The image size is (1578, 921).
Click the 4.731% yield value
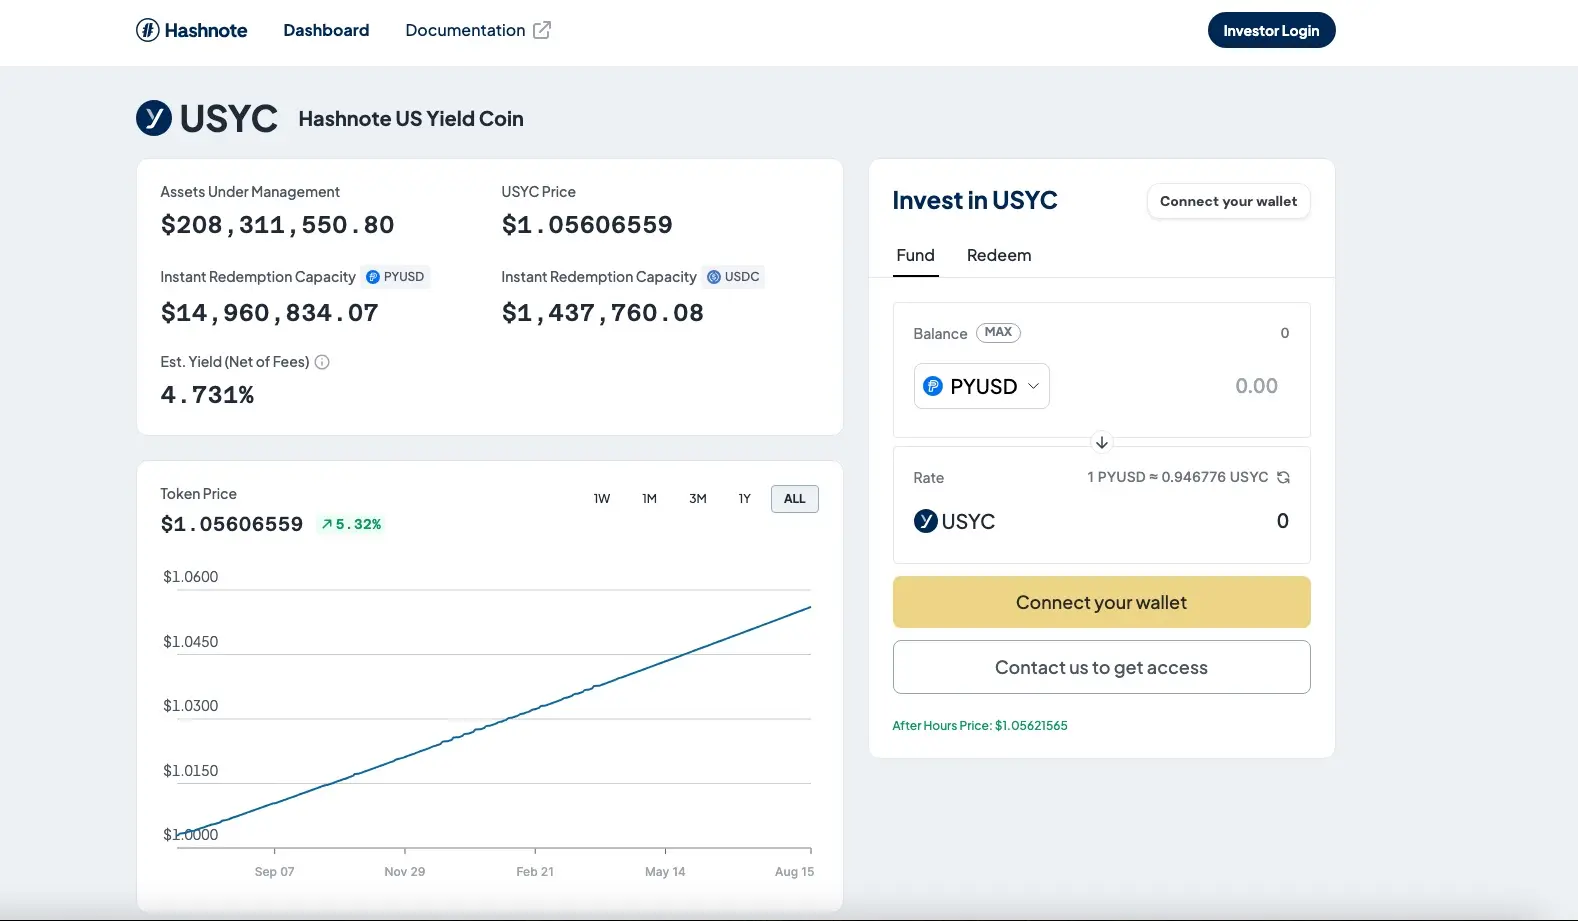pos(207,395)
